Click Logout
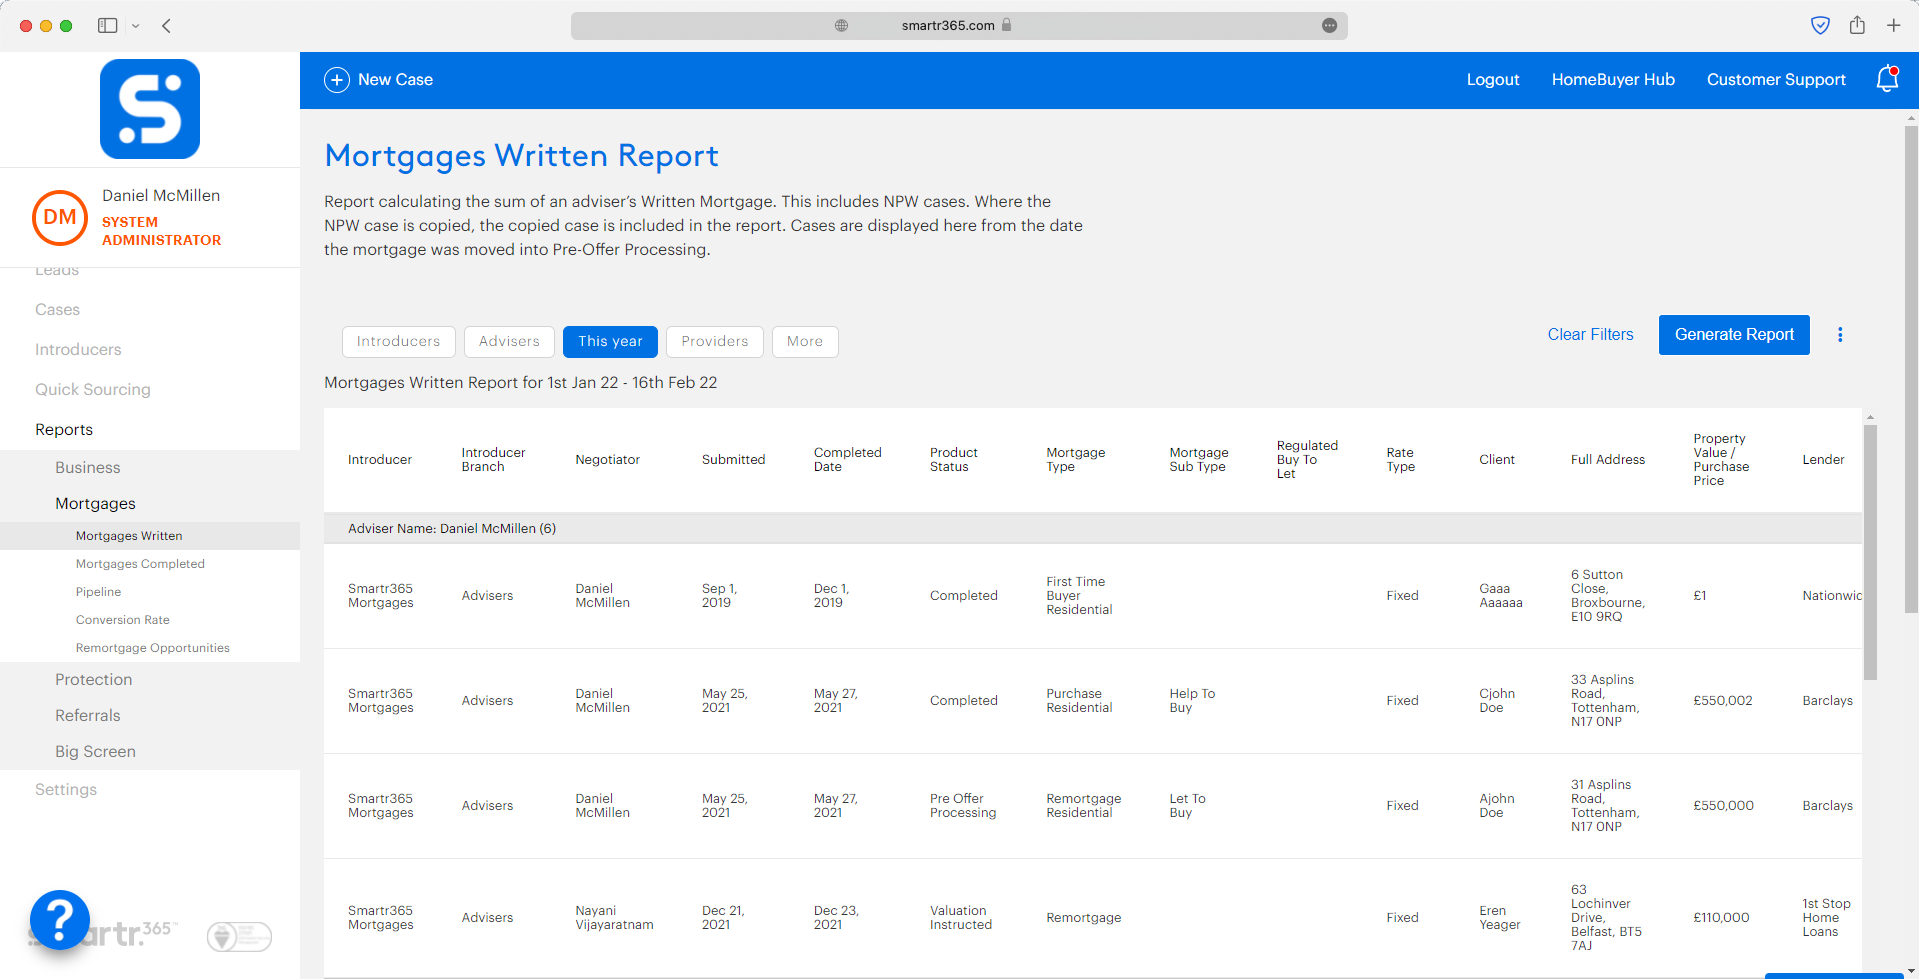This screenshot has height=979, width=1919. point(1493,80)
